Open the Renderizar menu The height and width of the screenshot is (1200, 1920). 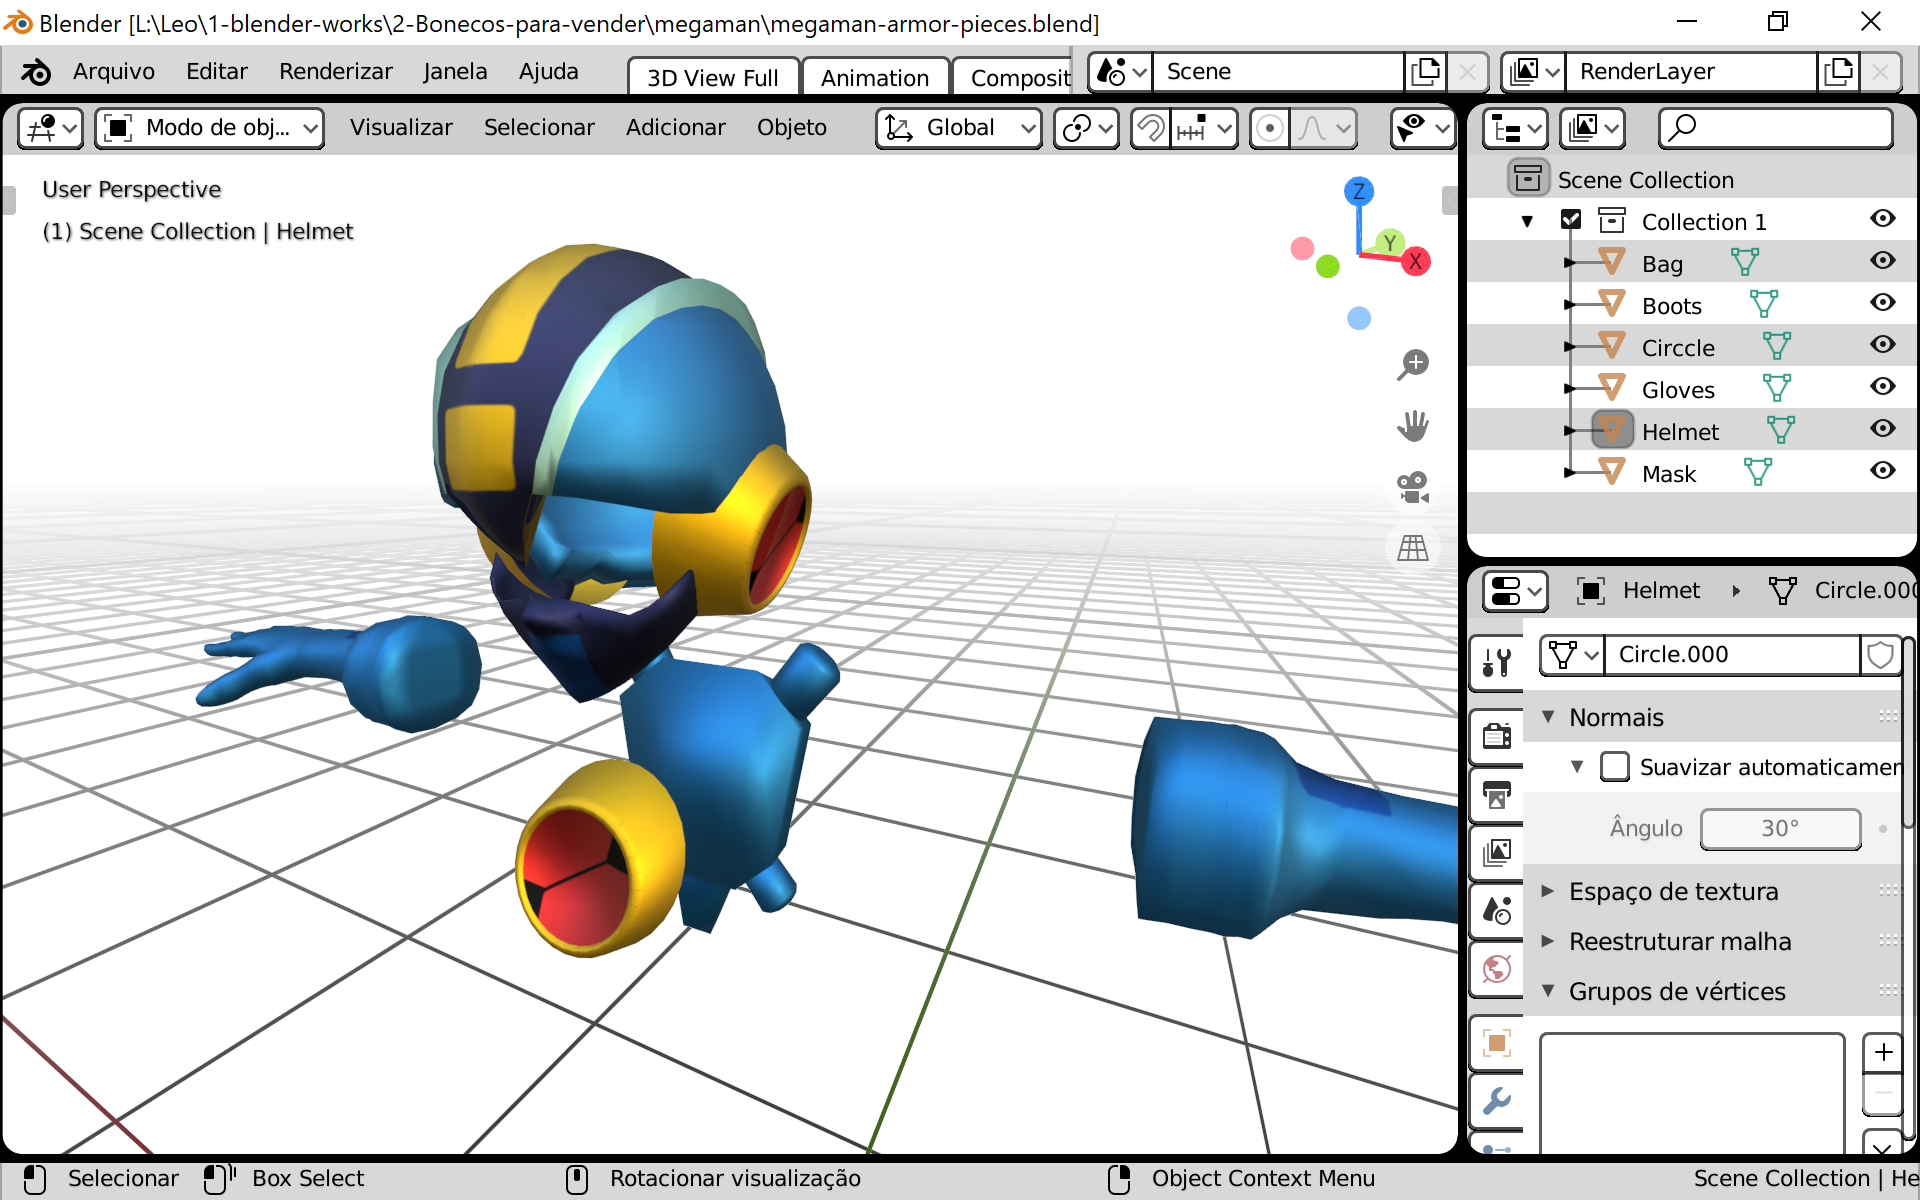pyautogui.click(x=335, y=72)
